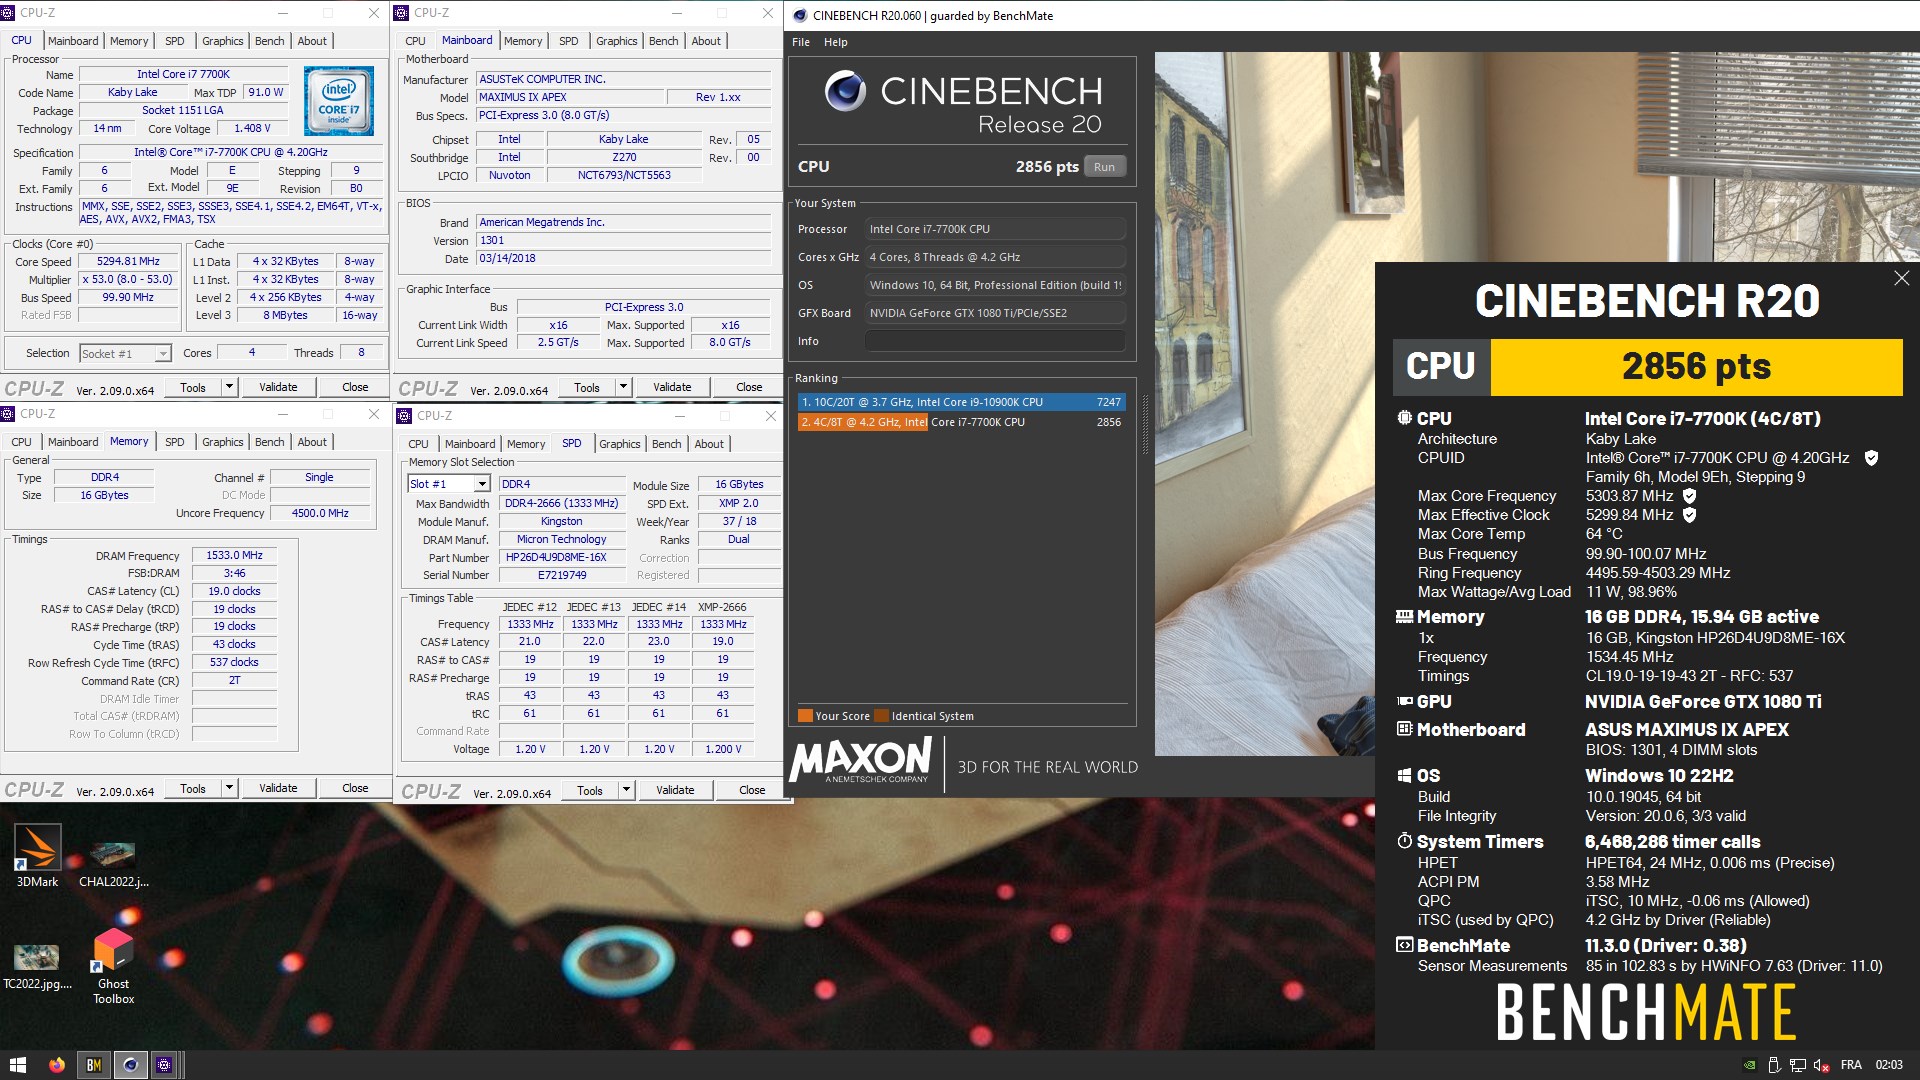Click Close in the Memory-tab CPU-Z window
The height and width of the screenshot is (1080, 1920).
(355, 788)
